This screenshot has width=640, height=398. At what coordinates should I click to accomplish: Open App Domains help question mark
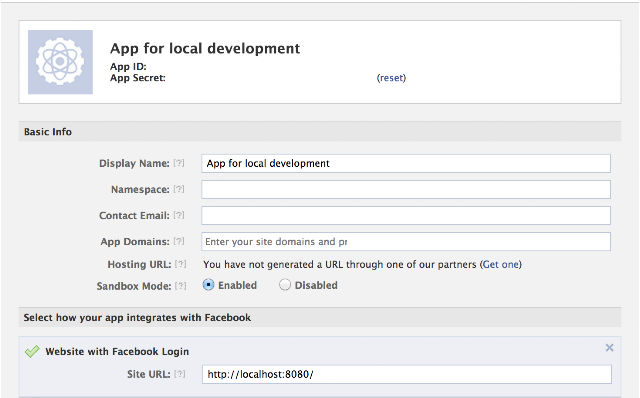pos(179,242)
